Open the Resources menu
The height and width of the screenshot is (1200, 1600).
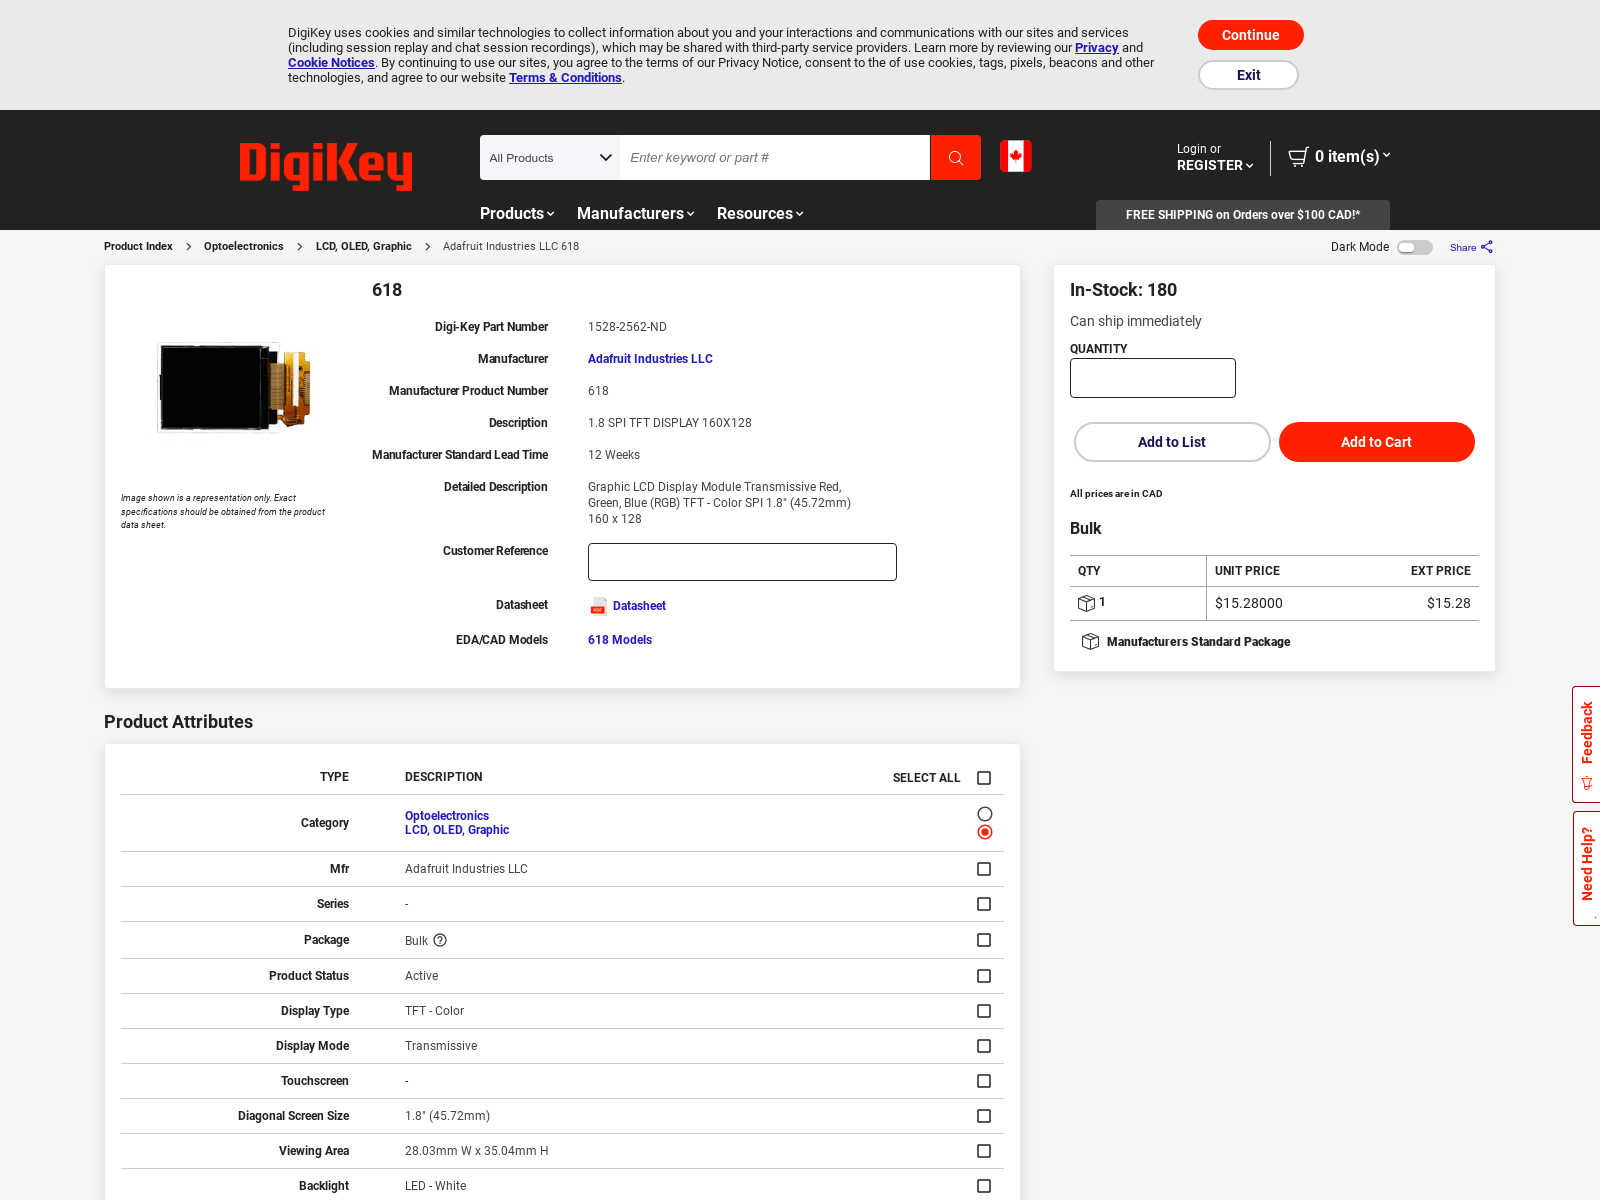760,213
